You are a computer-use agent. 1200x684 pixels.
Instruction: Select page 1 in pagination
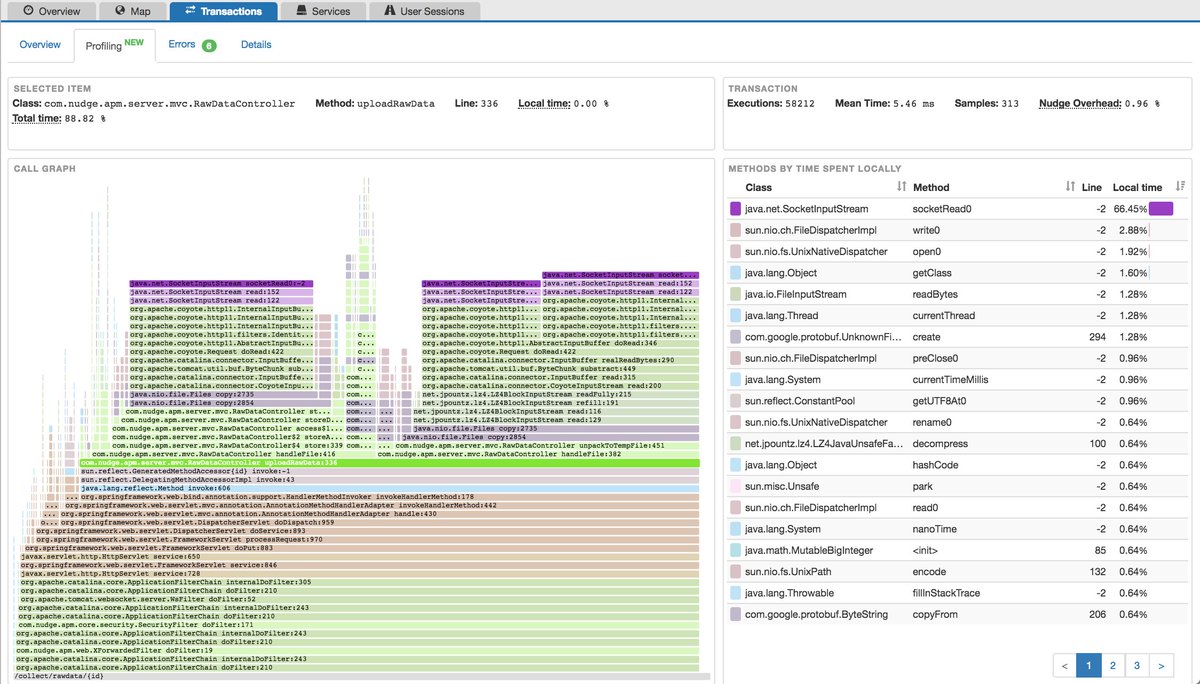pyautogui.click(x=1088, y=664)
